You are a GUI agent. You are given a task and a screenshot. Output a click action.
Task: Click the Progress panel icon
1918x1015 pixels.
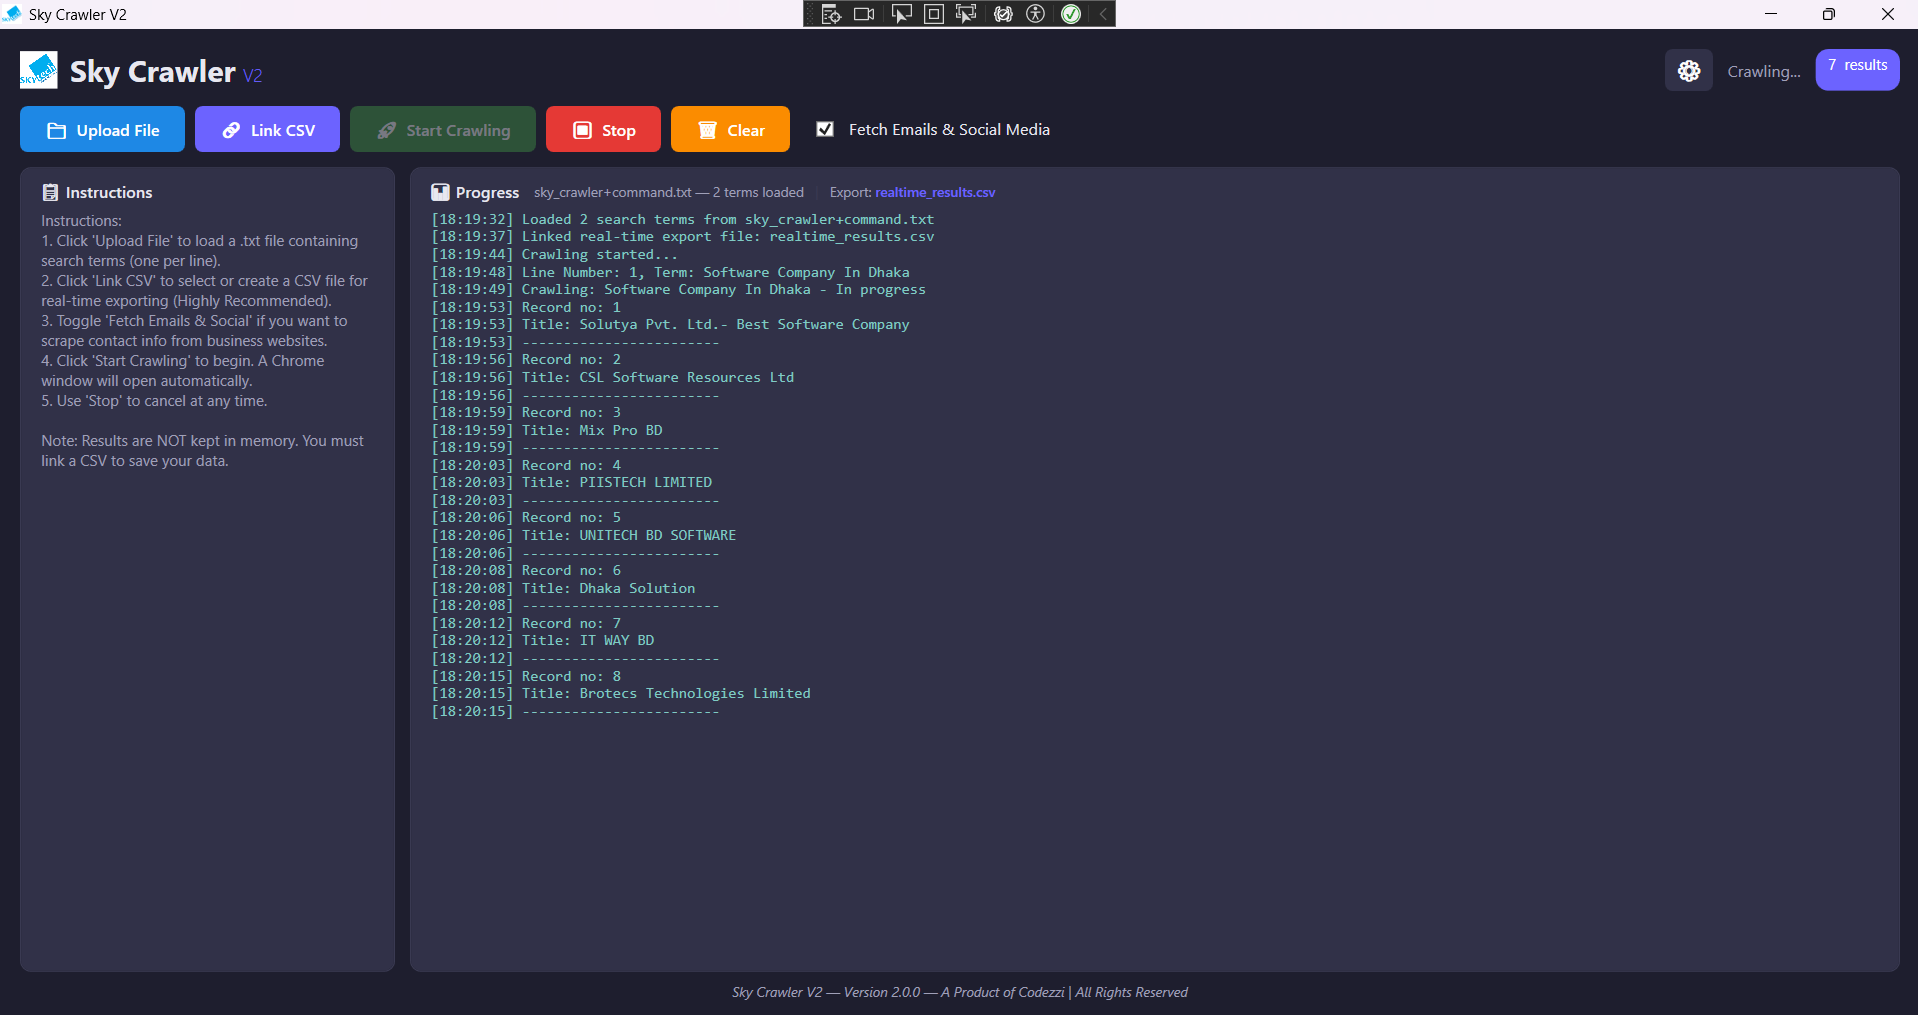tap(440, 193)
